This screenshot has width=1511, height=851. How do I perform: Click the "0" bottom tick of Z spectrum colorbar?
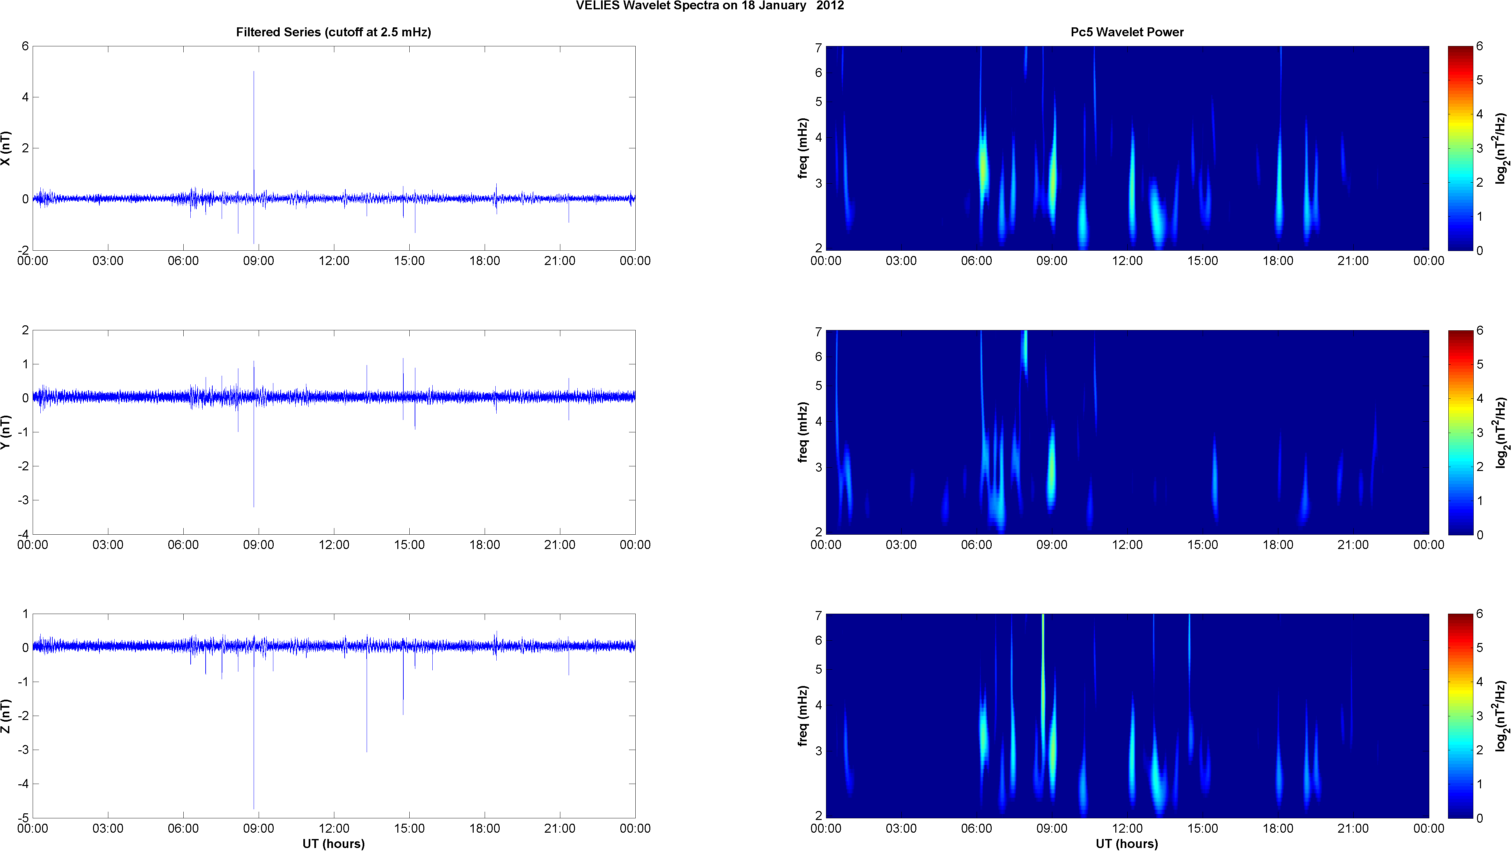pos(1480,818)
